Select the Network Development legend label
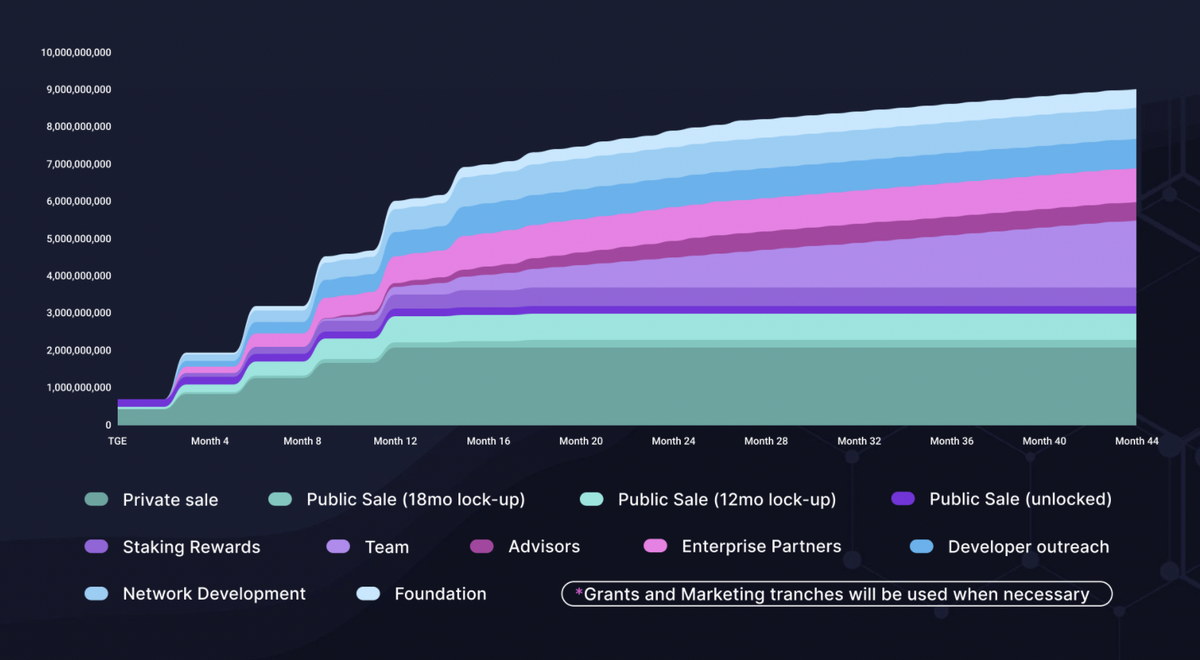The height and width of the screenshot is (660, 1200). point(214,594)
